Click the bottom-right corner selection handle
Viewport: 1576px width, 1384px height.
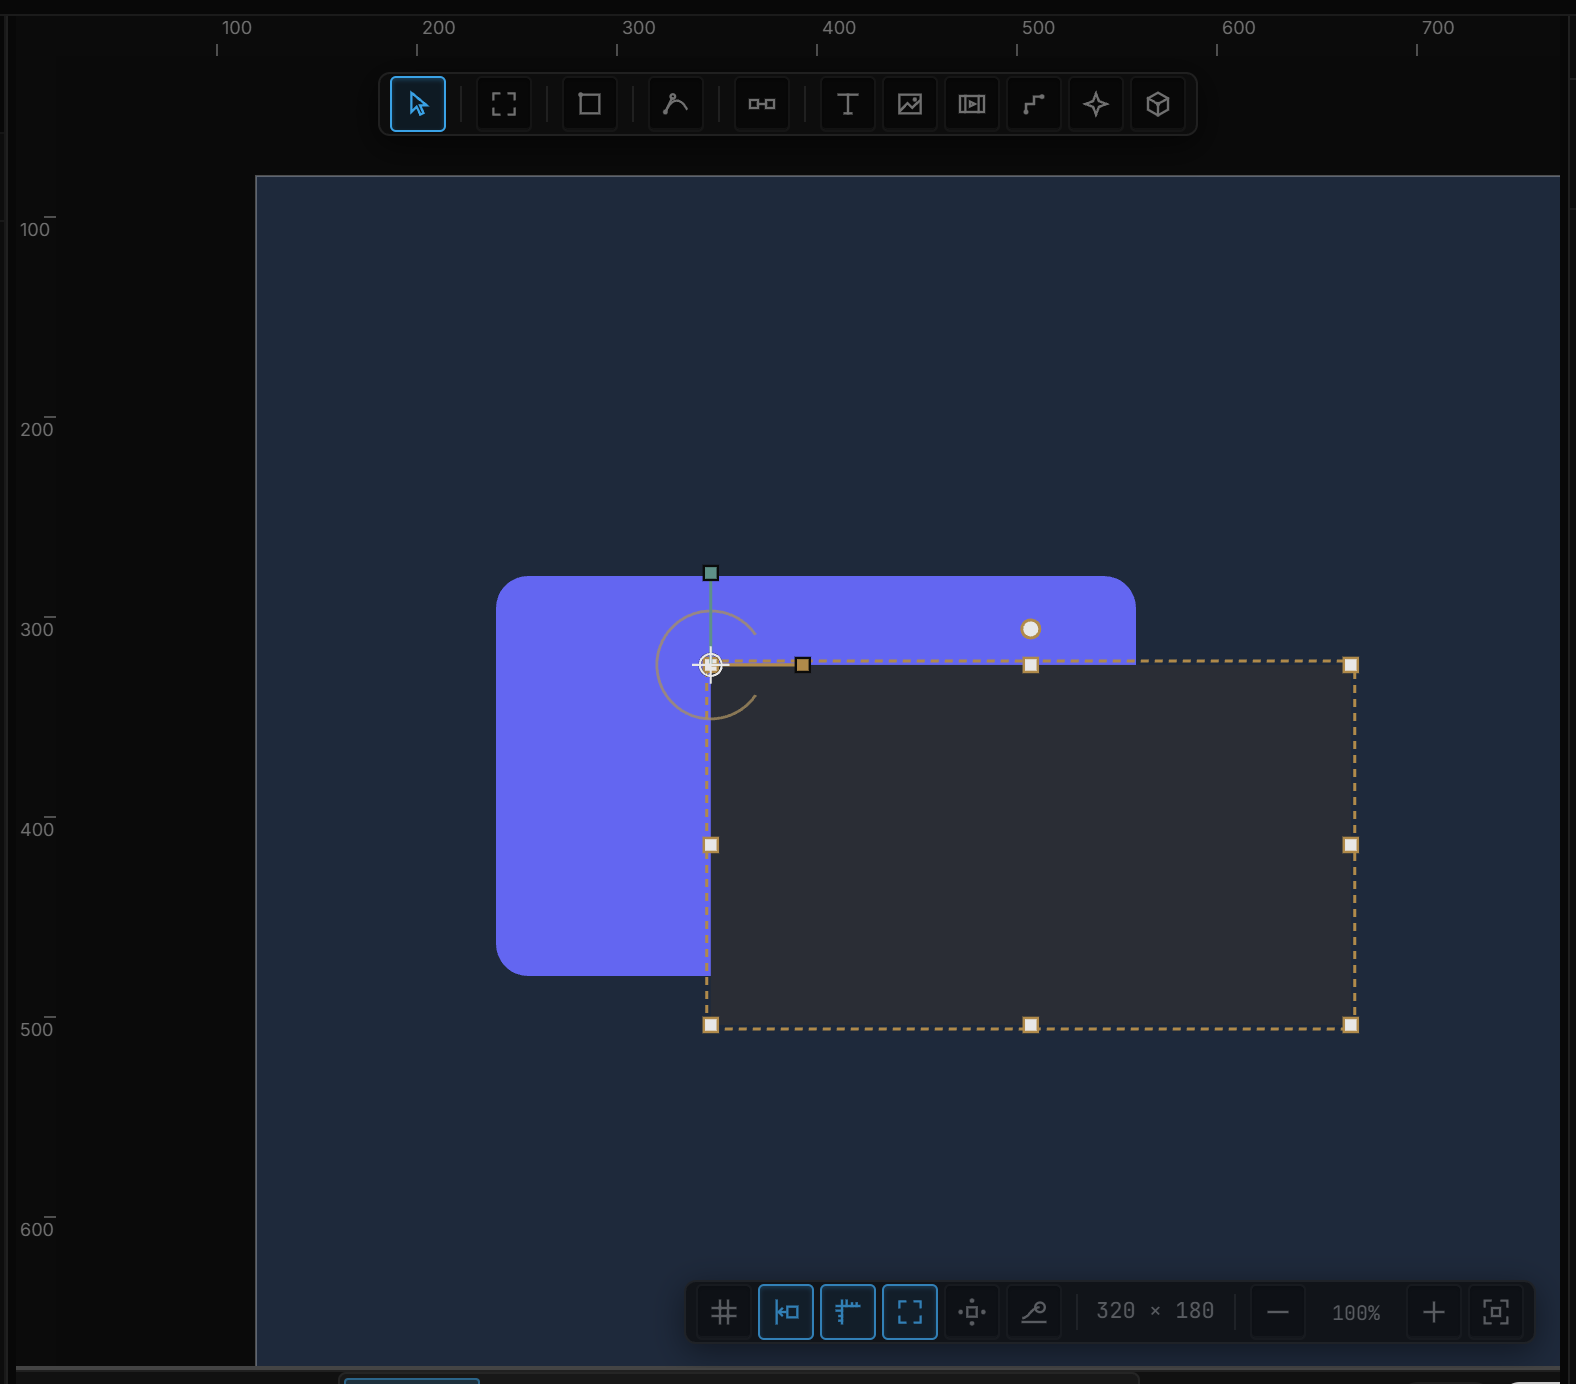tap(1351, 1025)
